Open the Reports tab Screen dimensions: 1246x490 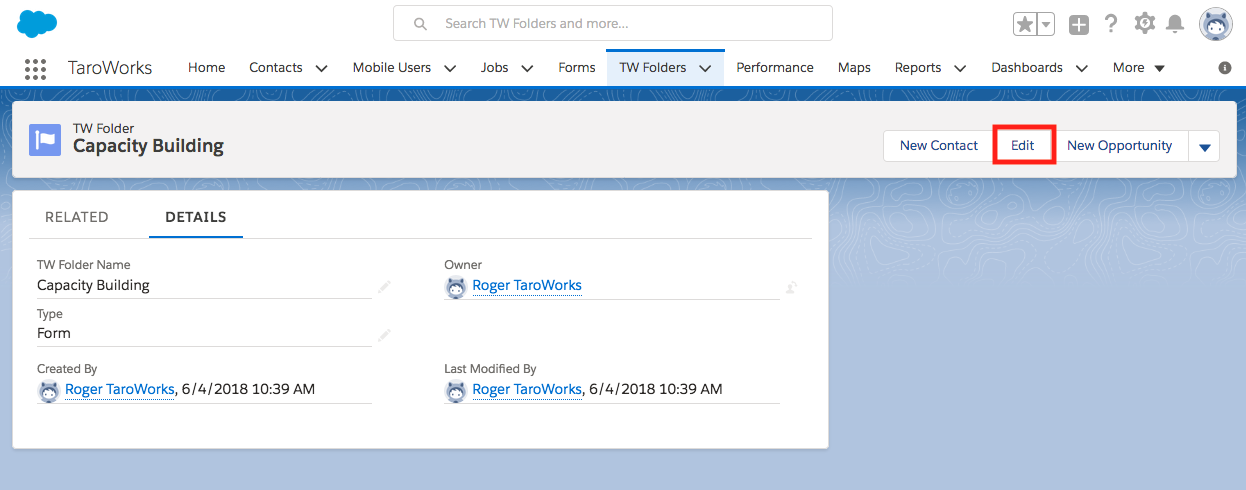point(918,68)
